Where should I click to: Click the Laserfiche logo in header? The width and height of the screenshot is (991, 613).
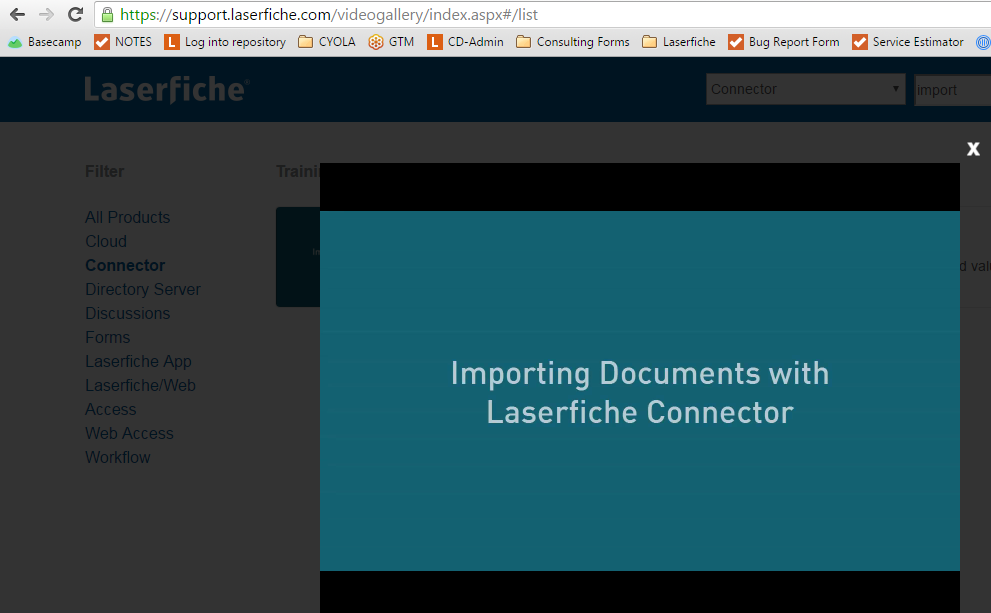pyautogui.click(x=167, y=89)
